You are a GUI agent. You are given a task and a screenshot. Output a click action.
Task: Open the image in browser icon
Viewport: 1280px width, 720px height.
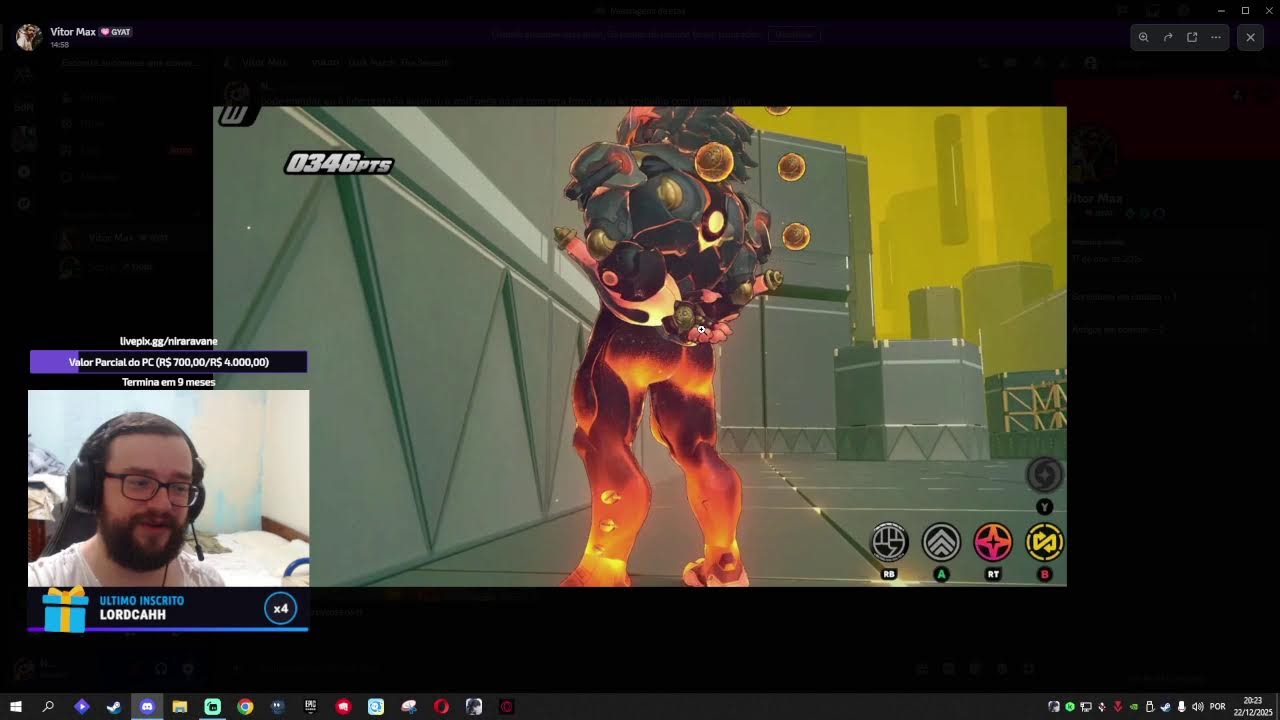[x=1192, y=37]
